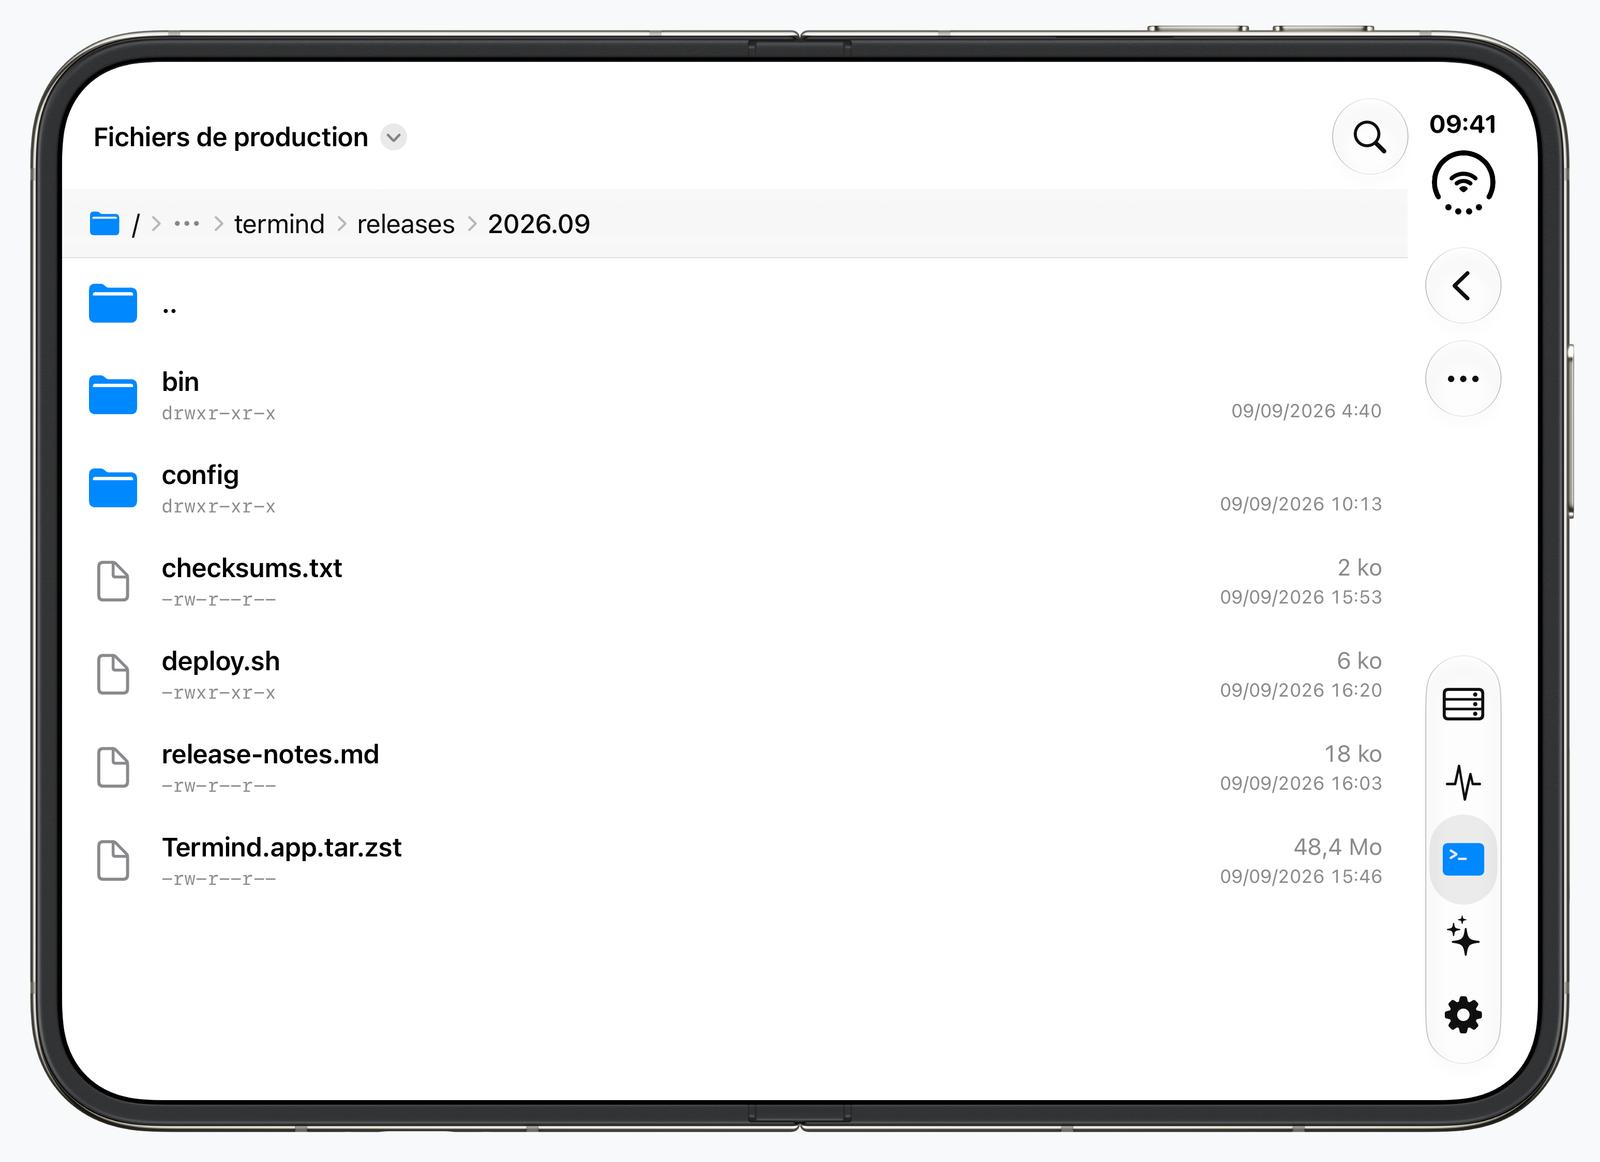Click the 09/09/2026 4:40 date

tap(1306, 411)
